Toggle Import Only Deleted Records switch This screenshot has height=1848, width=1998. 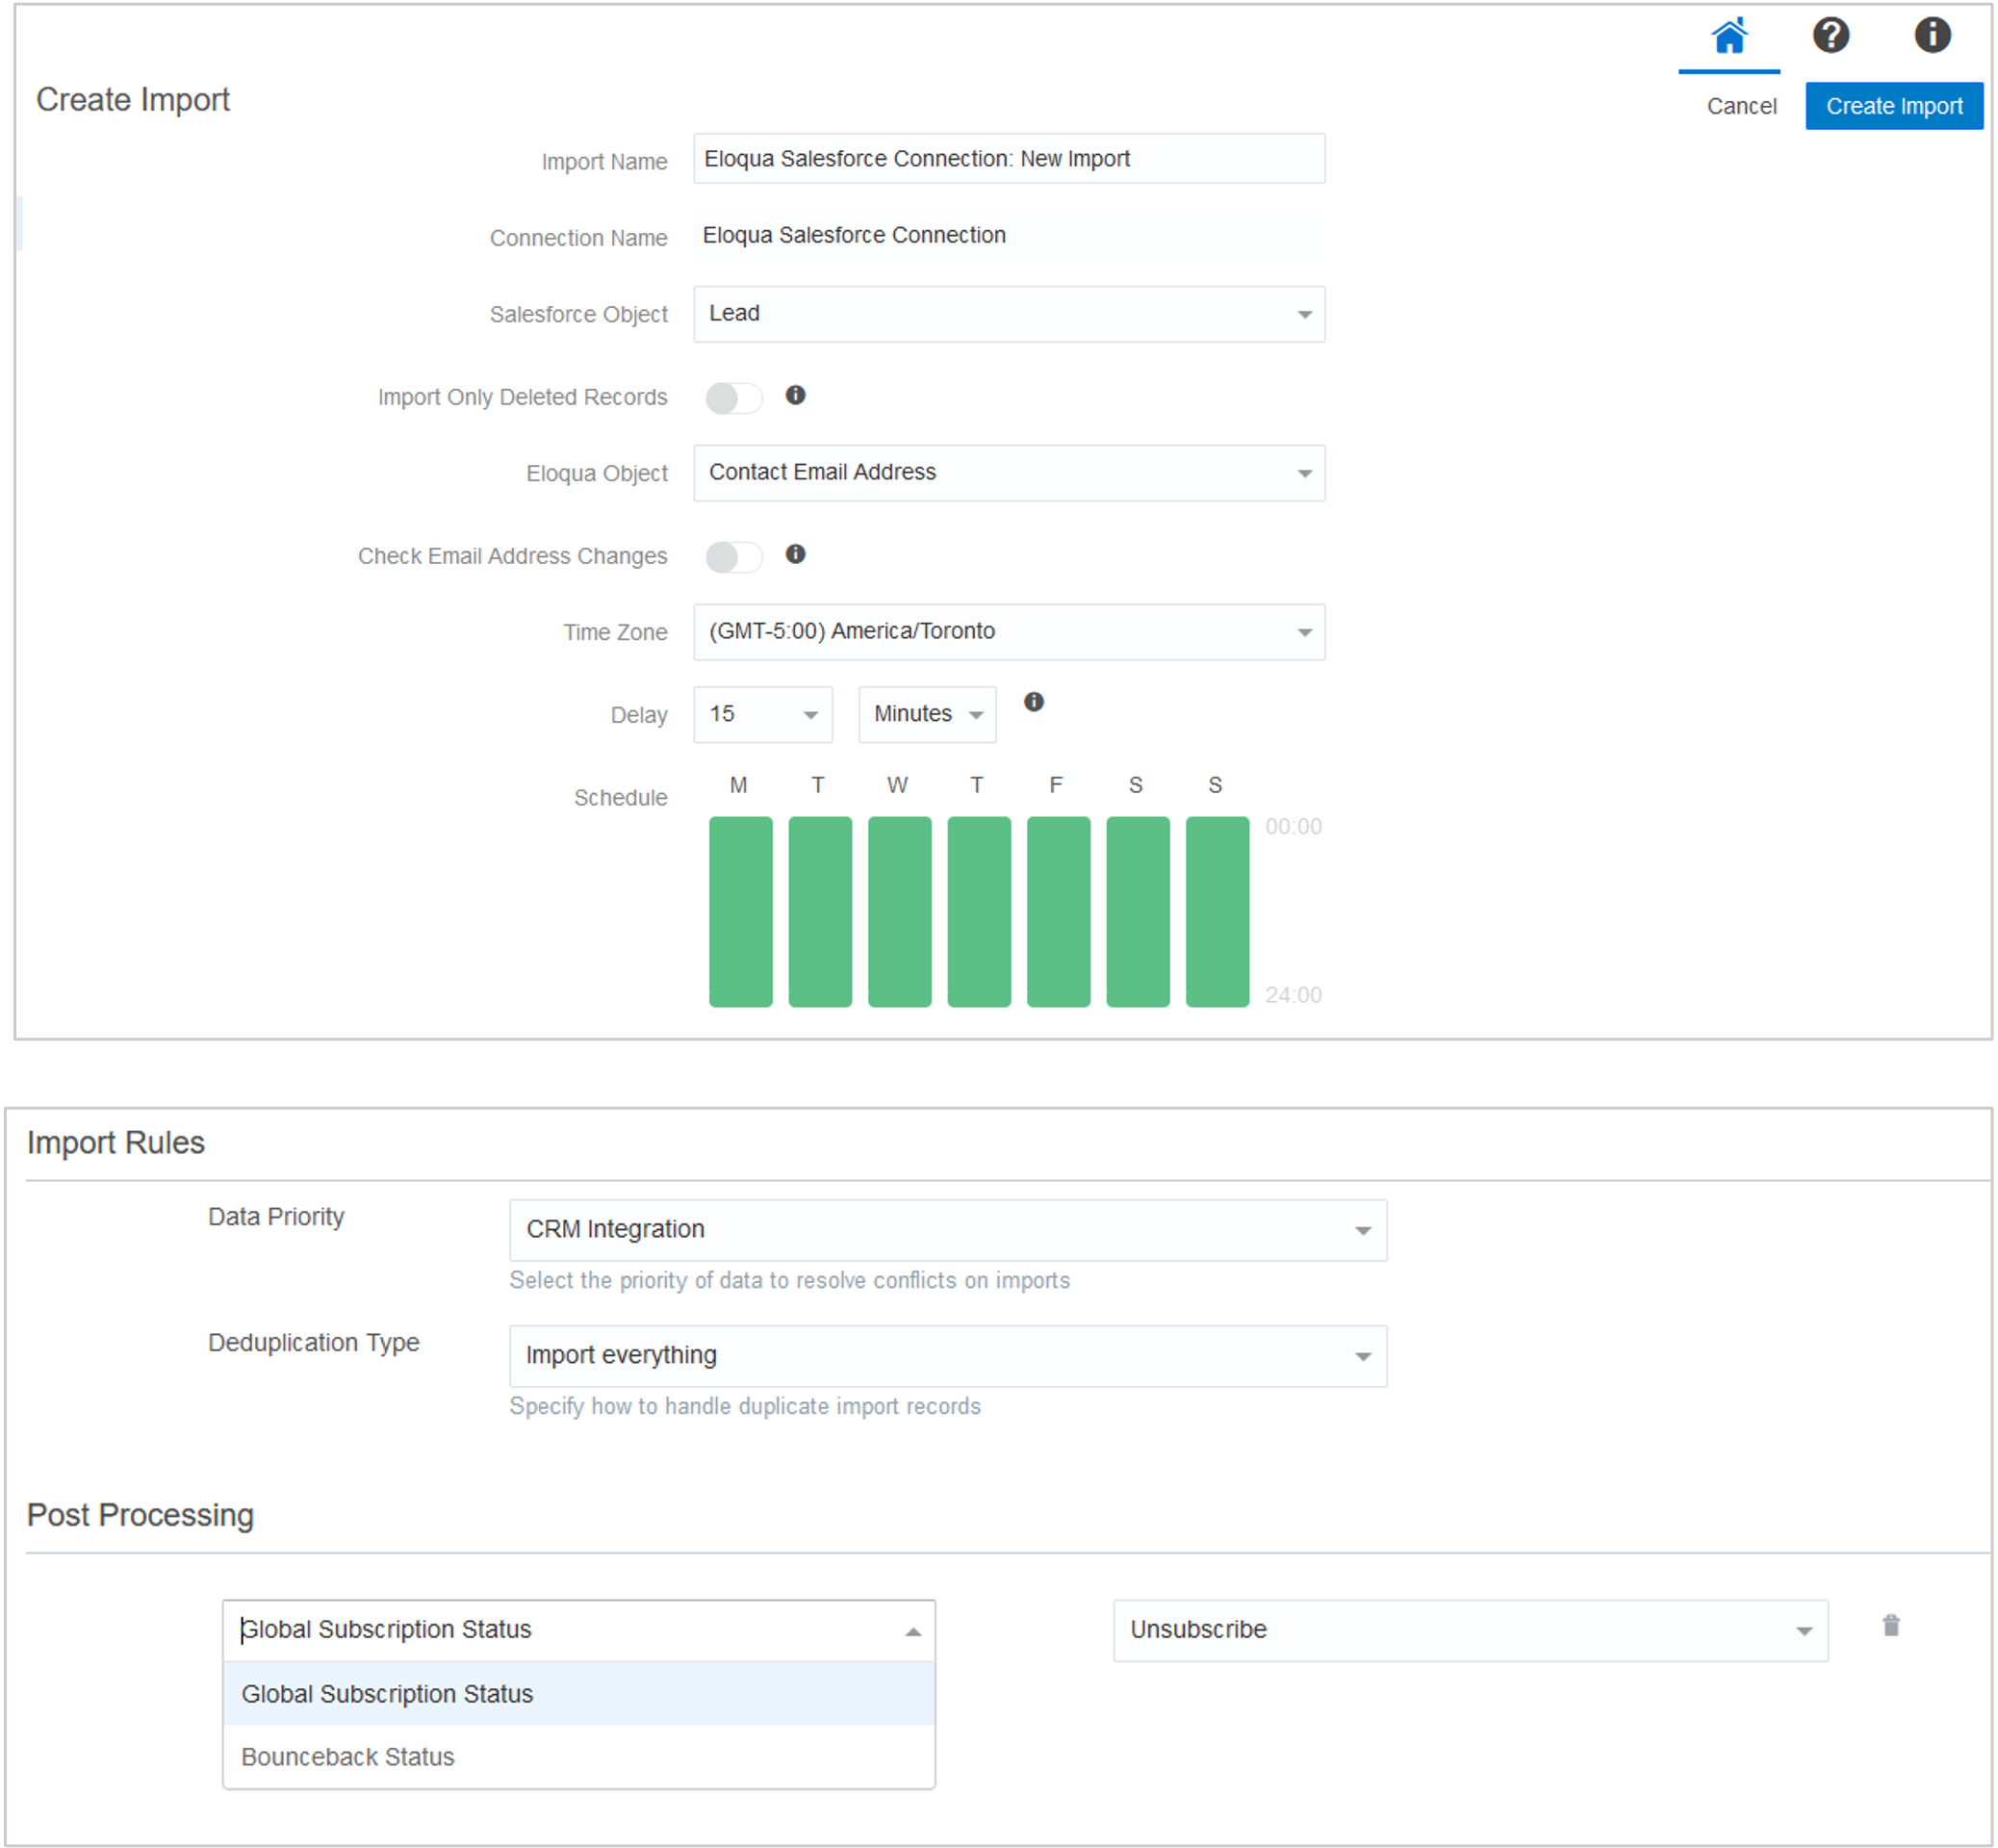(733, 398)
